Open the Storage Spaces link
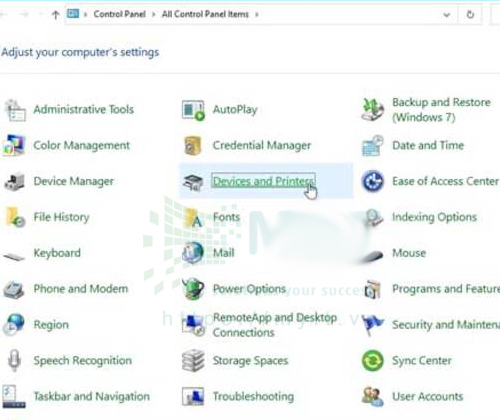This screenshot has height=420, width=500. coord(251,361)
